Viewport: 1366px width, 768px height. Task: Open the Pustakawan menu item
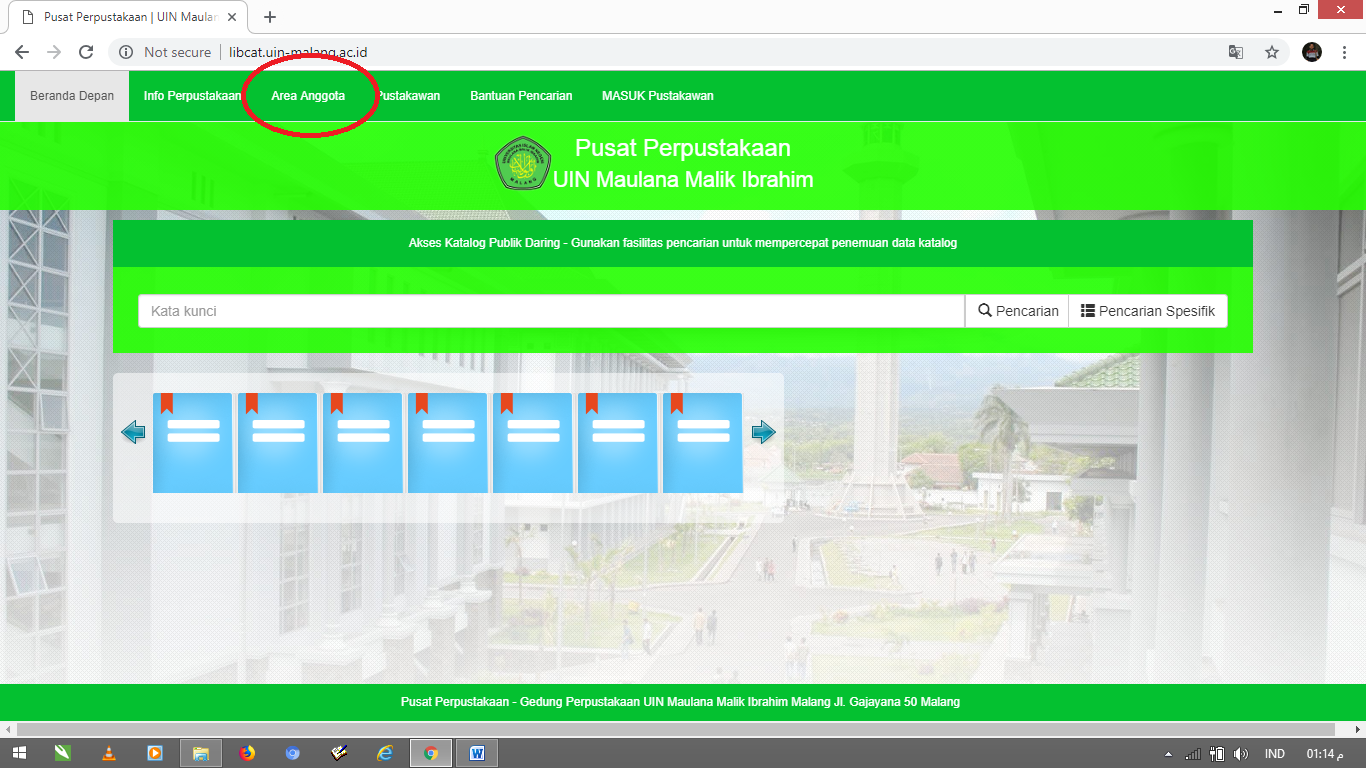[x=408, y=96]
